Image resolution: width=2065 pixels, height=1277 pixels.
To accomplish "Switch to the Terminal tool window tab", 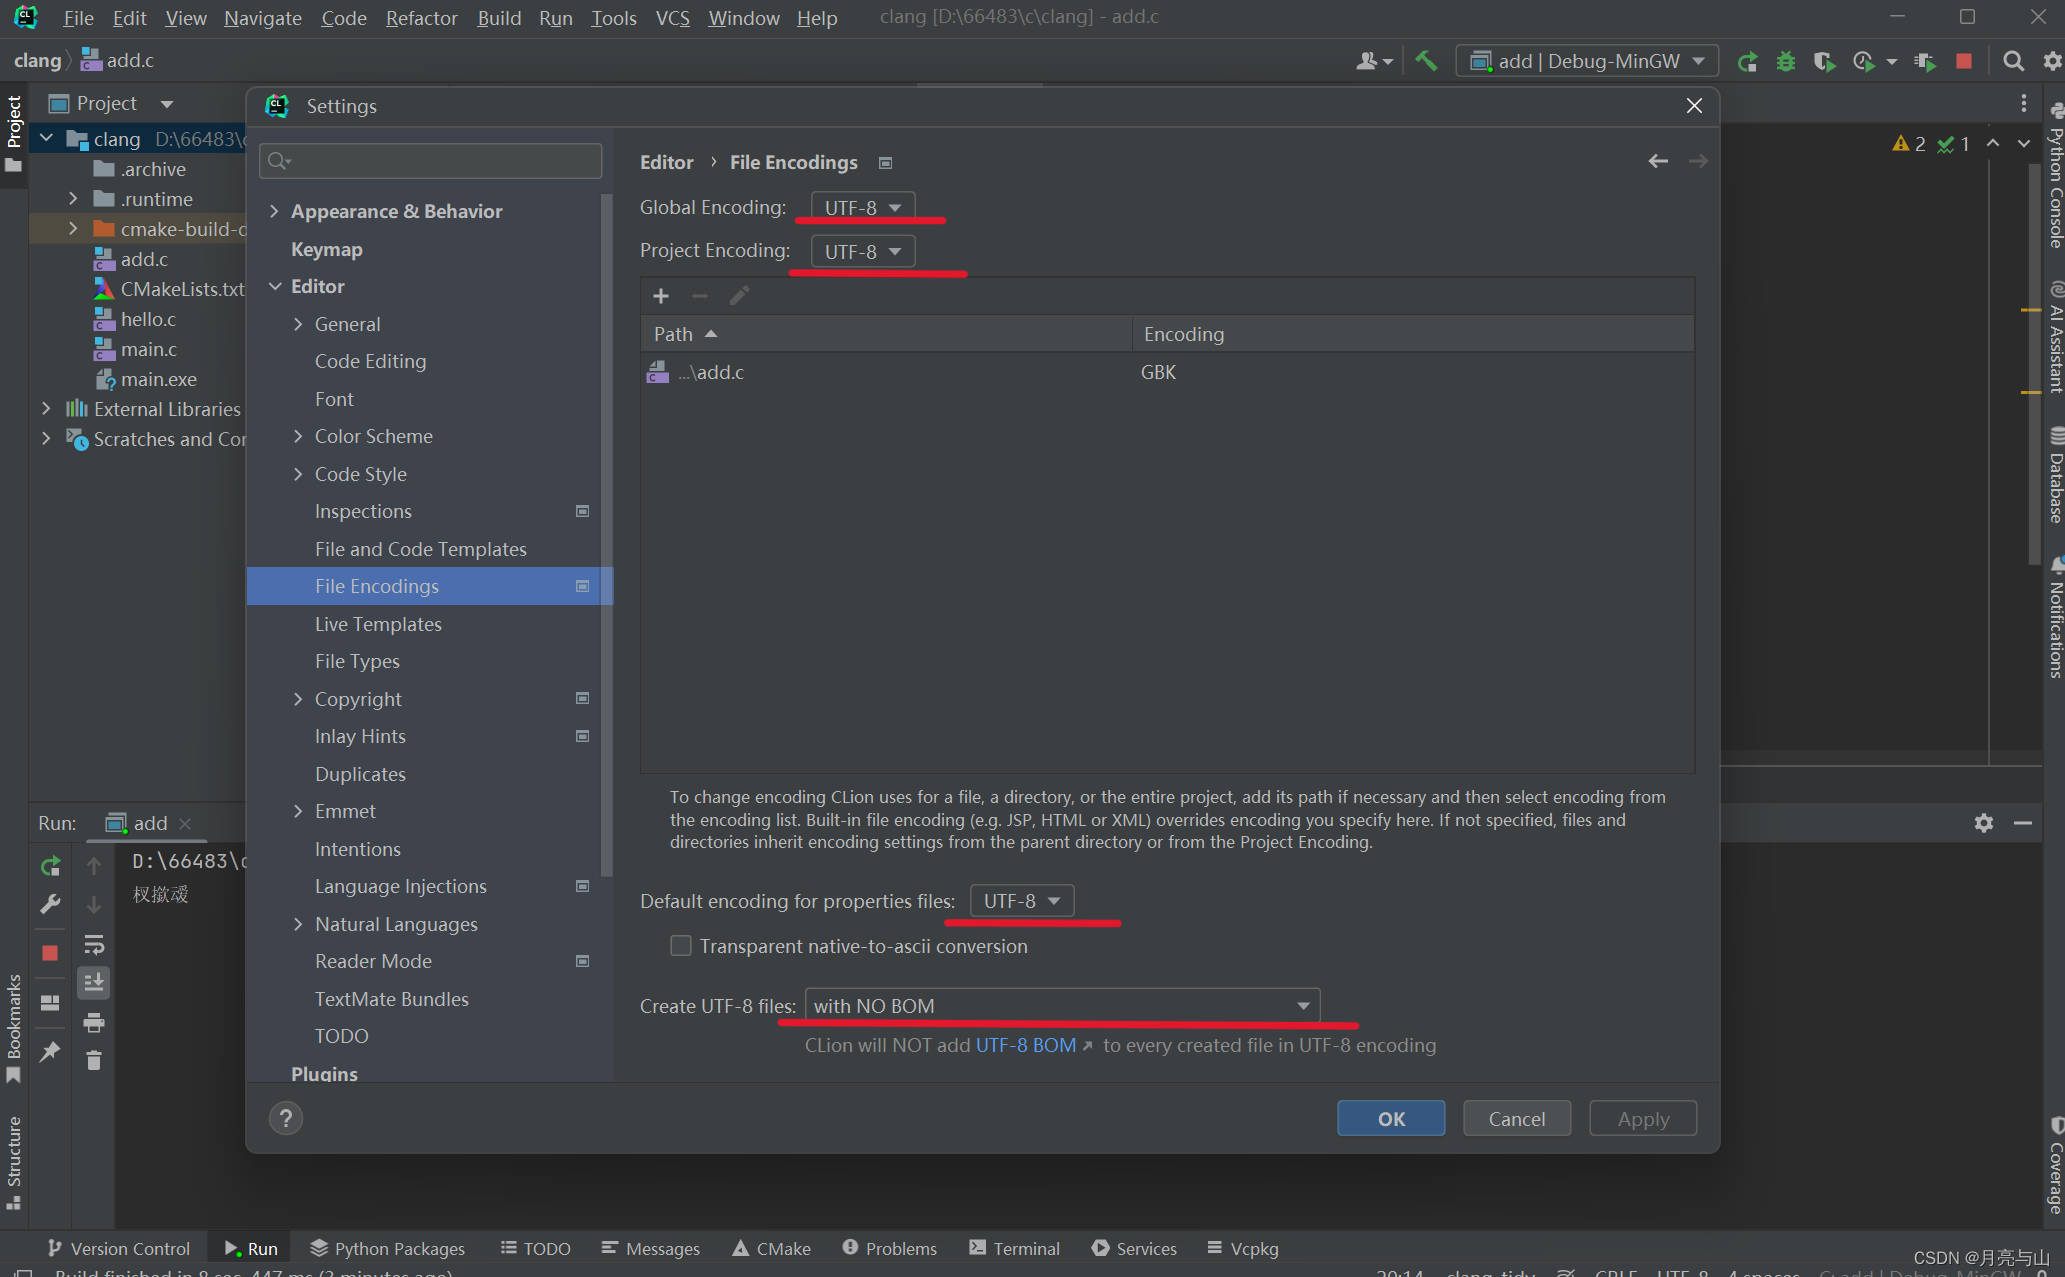I will pos(1014,1248).
